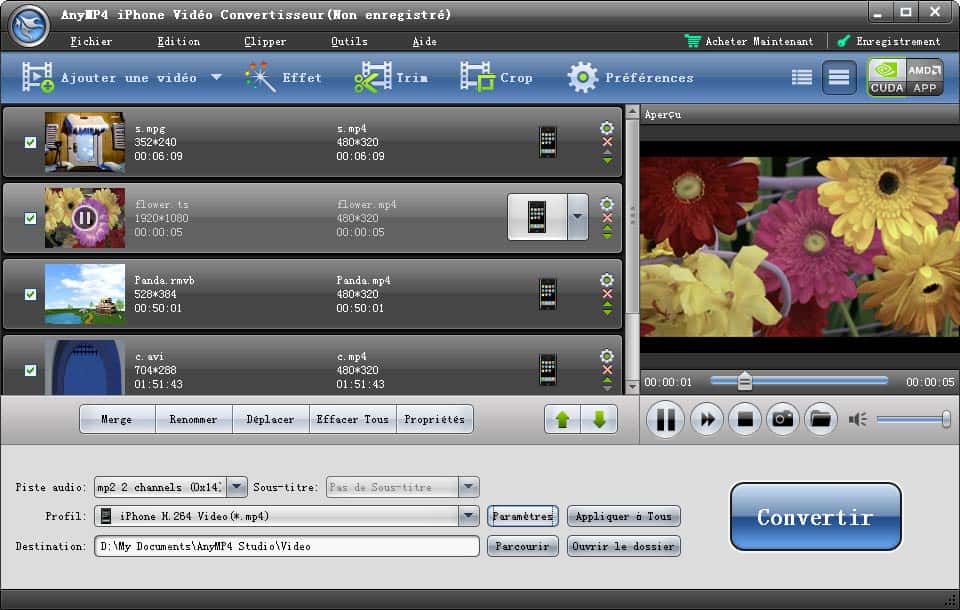The width and height of the screenshot is (960, 610).
Task: Pause the preview playback
Action: click(666, 420)
